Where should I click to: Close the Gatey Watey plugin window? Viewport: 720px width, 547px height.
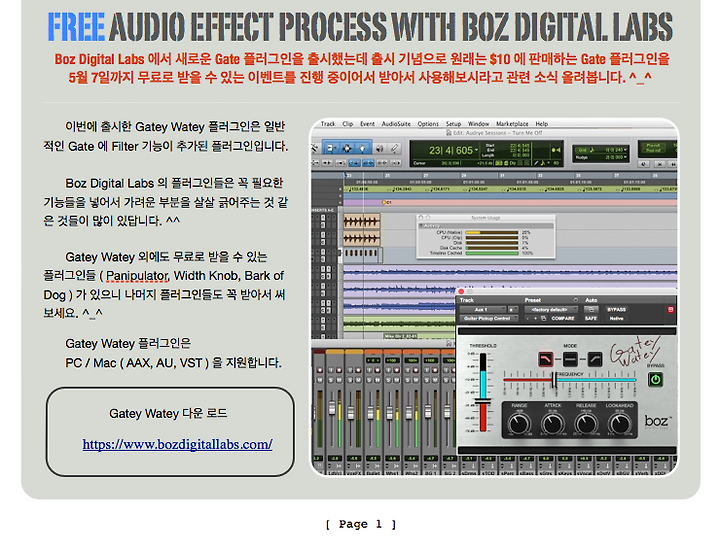(461, 291)
